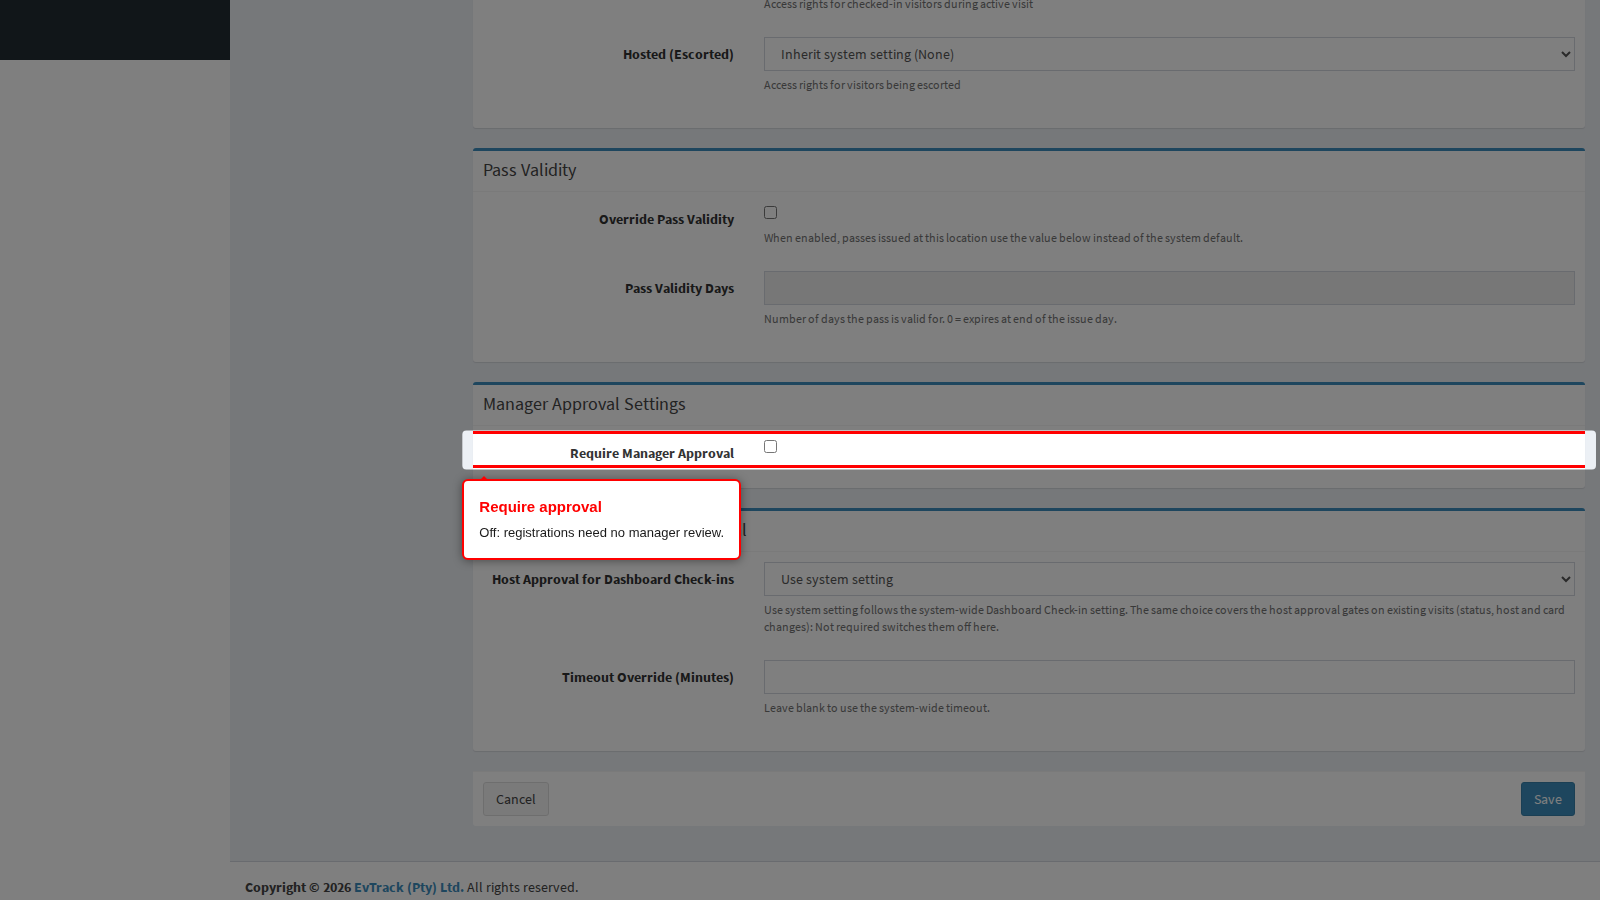Click the Require Manager Approval label
1600x900 pixels.
click(x=652, y=453)
